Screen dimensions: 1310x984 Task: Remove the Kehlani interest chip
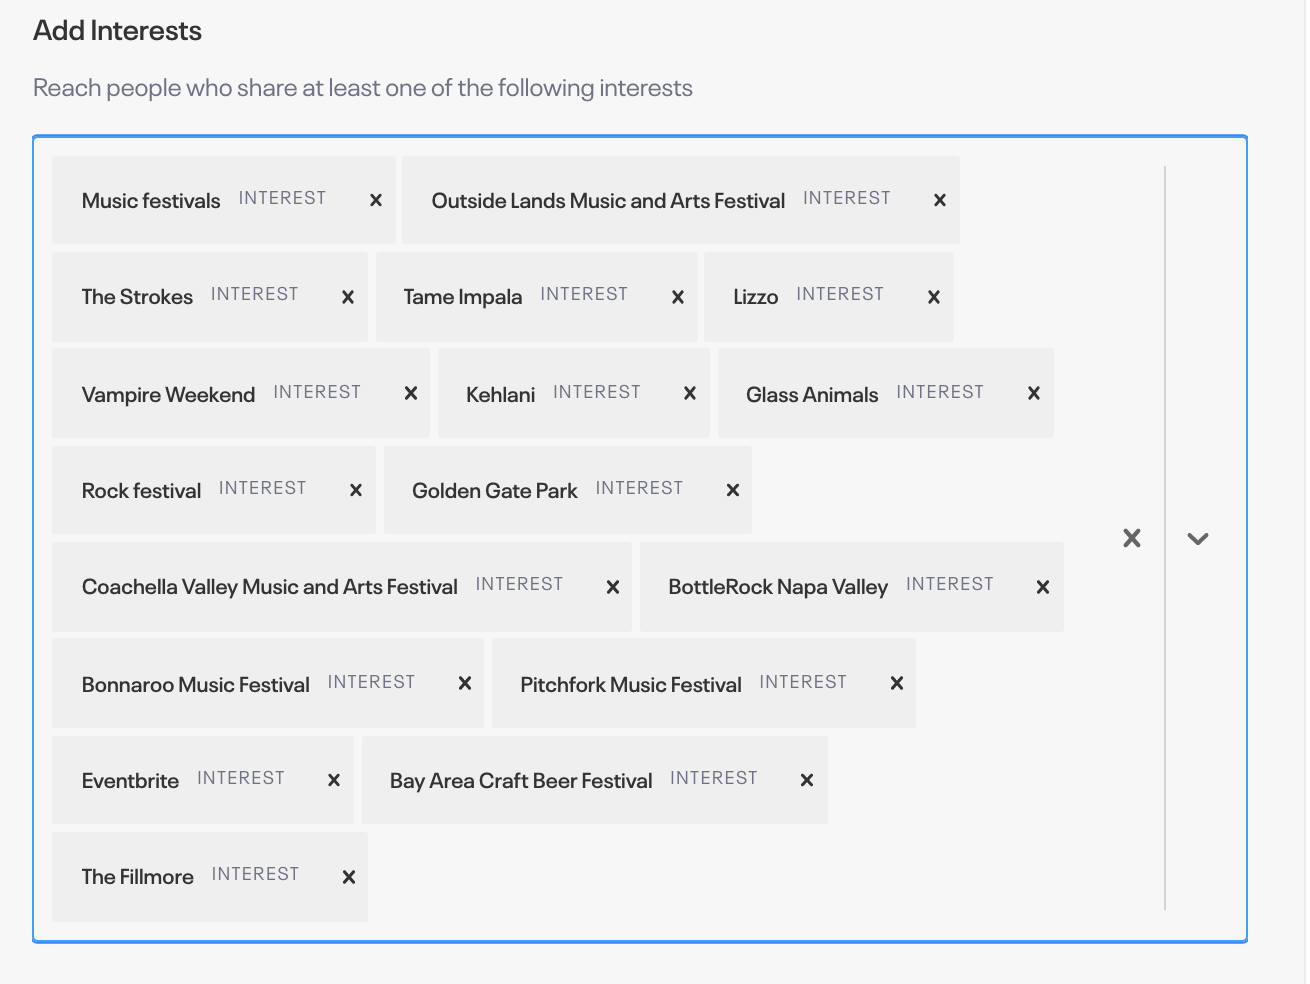click(690, 393)
